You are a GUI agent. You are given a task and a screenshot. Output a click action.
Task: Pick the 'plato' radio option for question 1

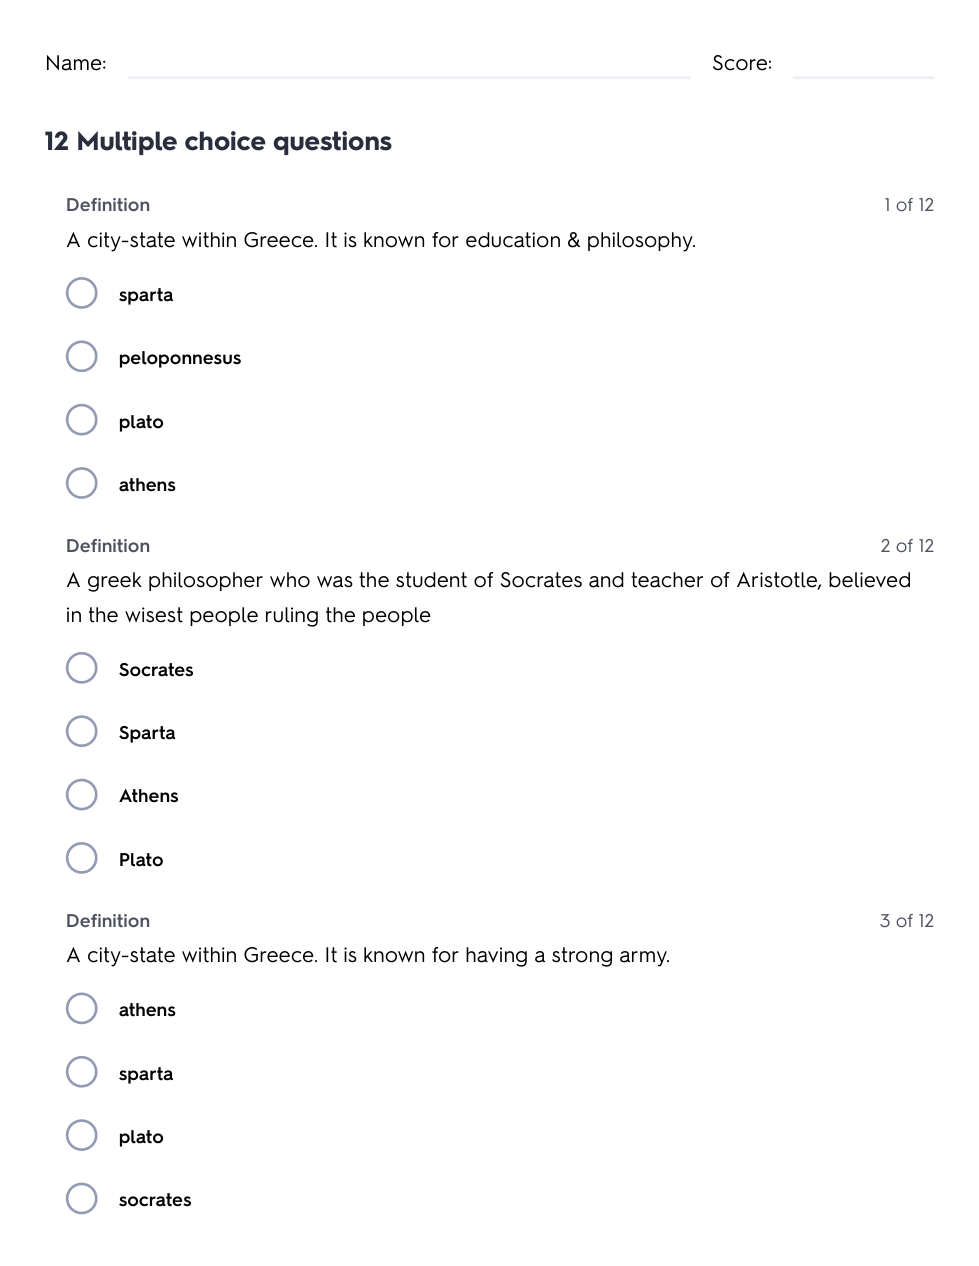point(82,420)
